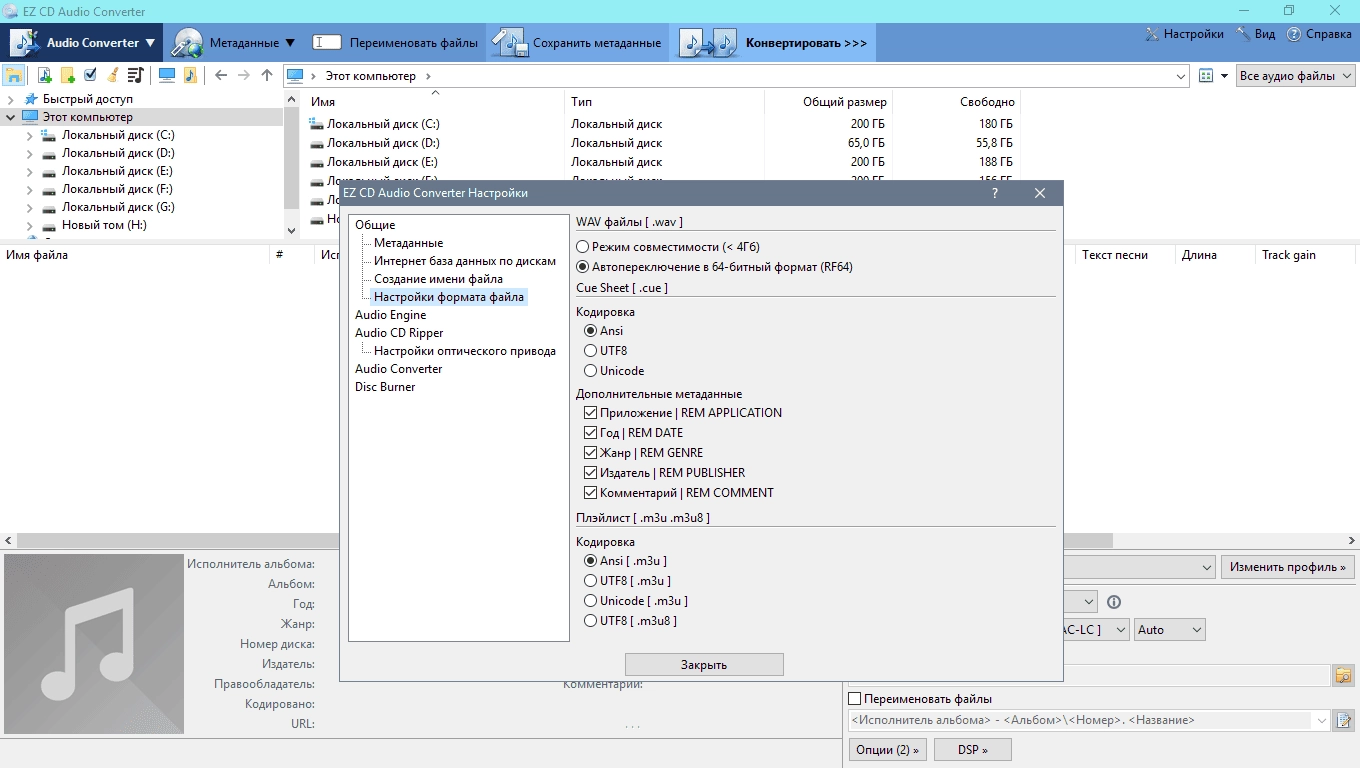Select Disc Burner settings category
This screenshot has height=768, width=1360.
click(x=385, y=387)
